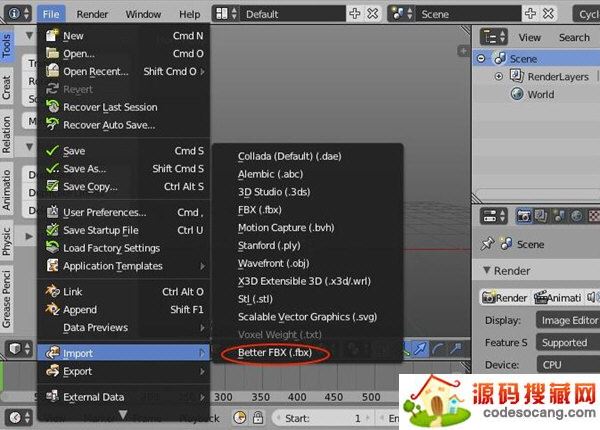
Task: Add a new scene
Action: point(530,14)
